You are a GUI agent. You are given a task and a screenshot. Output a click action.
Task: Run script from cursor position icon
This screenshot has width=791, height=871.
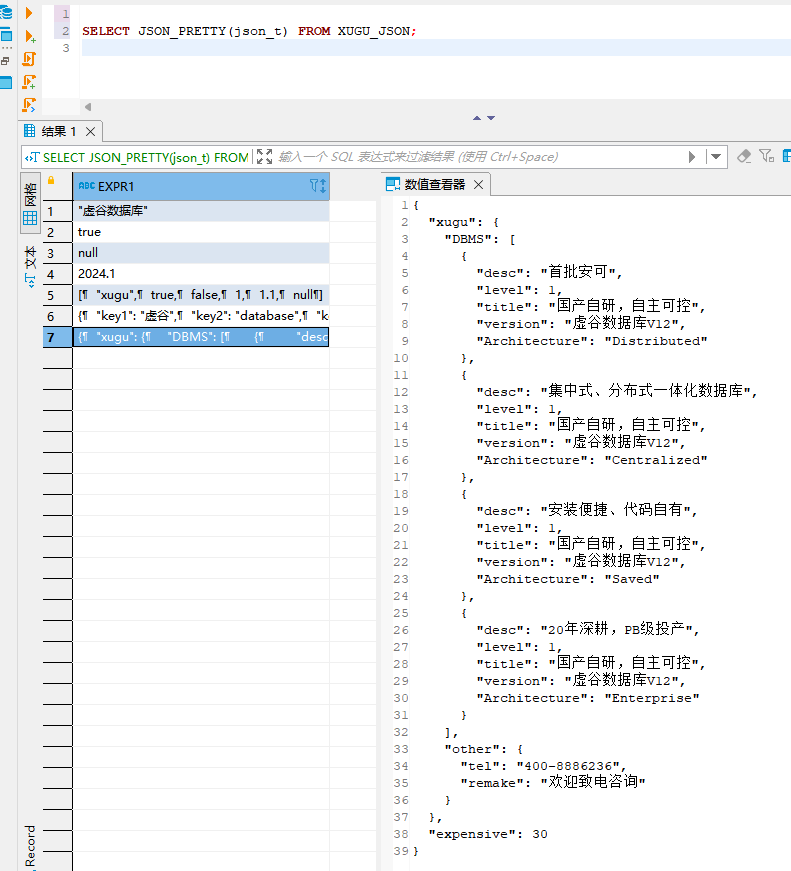(29, 105)
